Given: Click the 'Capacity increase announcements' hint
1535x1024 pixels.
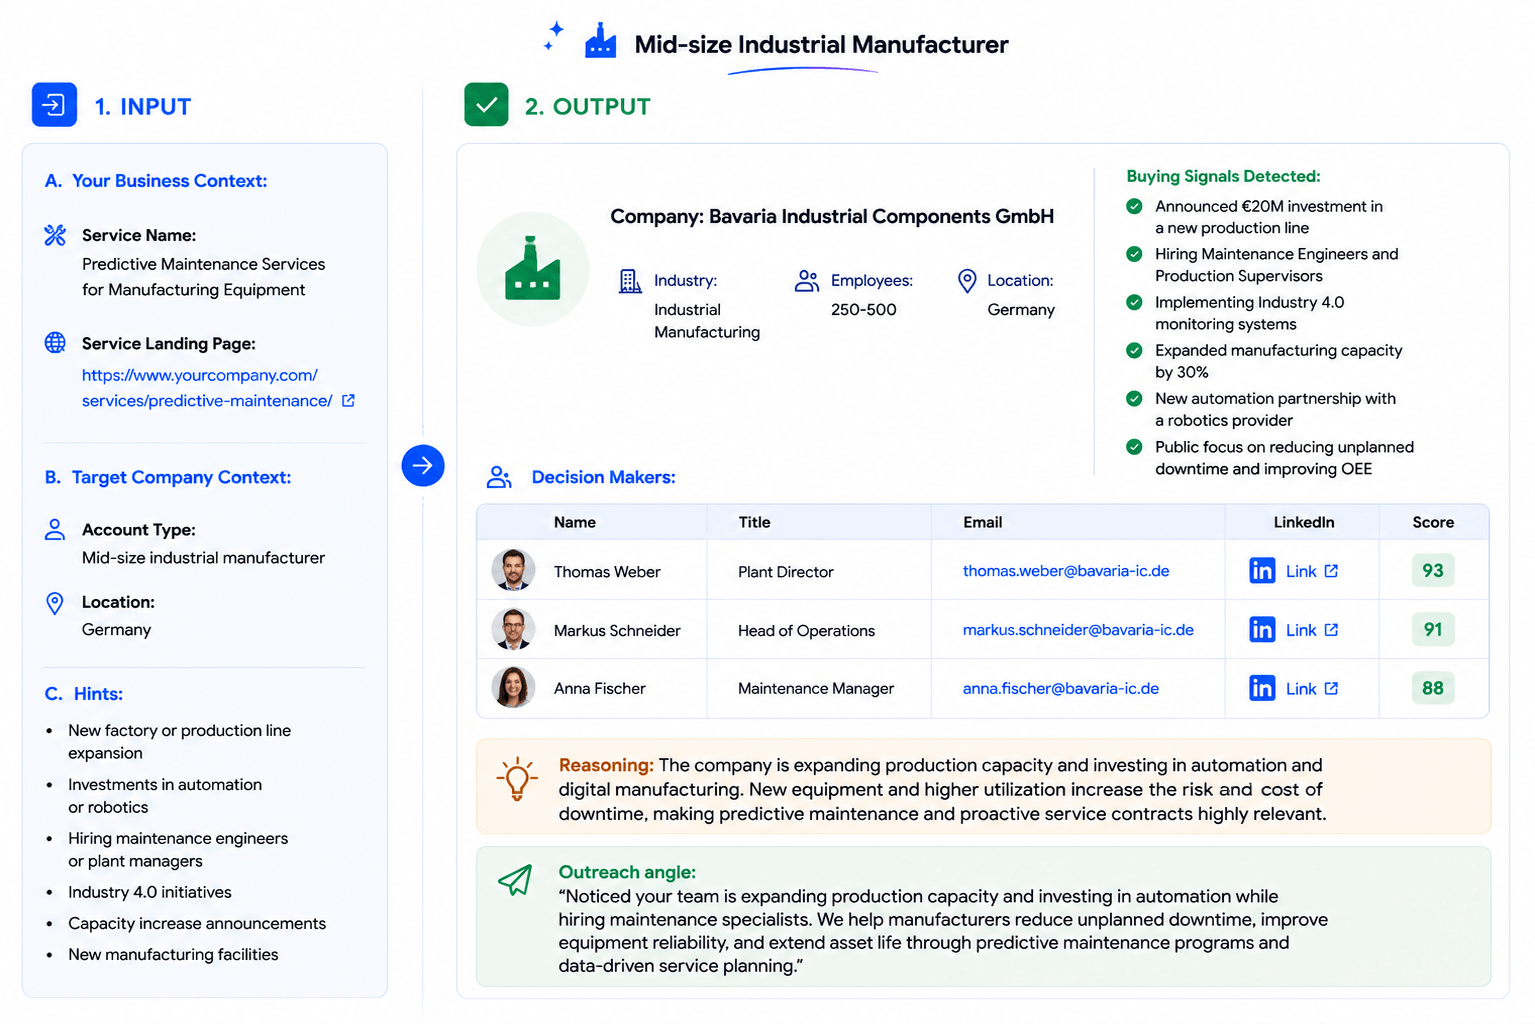Looking at the screenshot, I should (x=197, y=923).
